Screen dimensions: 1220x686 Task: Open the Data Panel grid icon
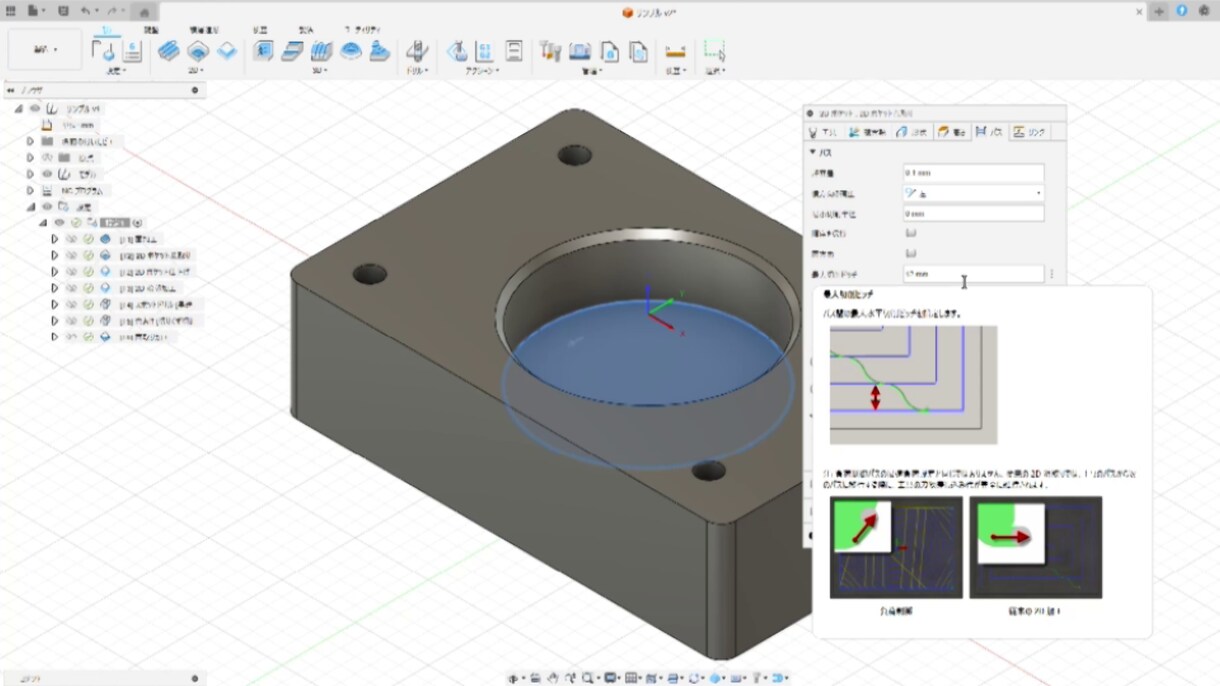click(11, 11)
